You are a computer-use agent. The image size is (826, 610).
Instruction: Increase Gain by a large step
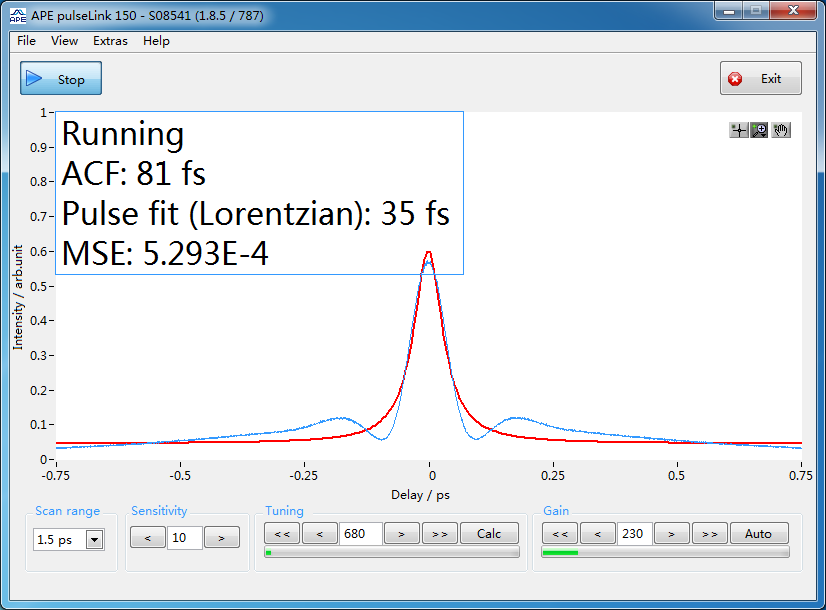click(710, 534)
